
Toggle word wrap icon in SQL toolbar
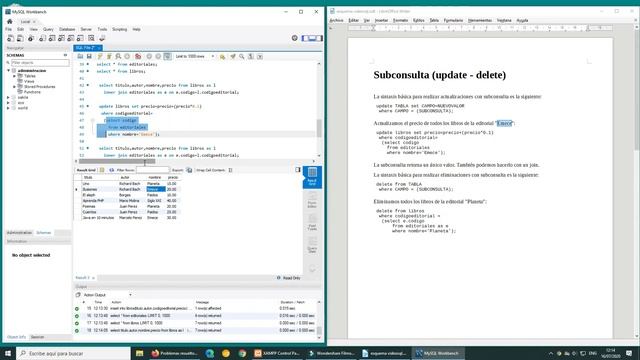(x=260, y=56)
